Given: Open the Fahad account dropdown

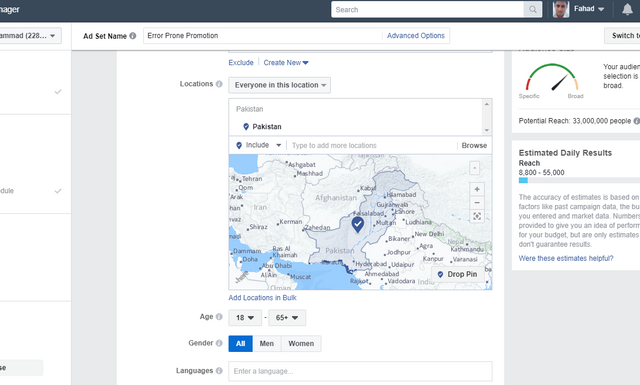Looking at the screenshot, I should pyautogui.click(x=589, y=9).
